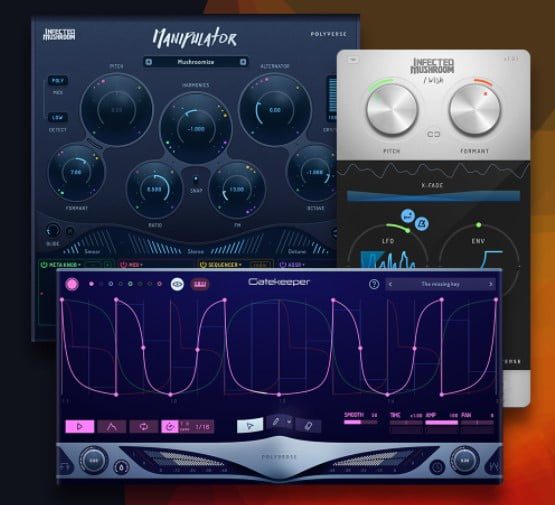Click the pink play trigger button in Gatekeeper
The image size is (555, 505).
coord(80,426)
